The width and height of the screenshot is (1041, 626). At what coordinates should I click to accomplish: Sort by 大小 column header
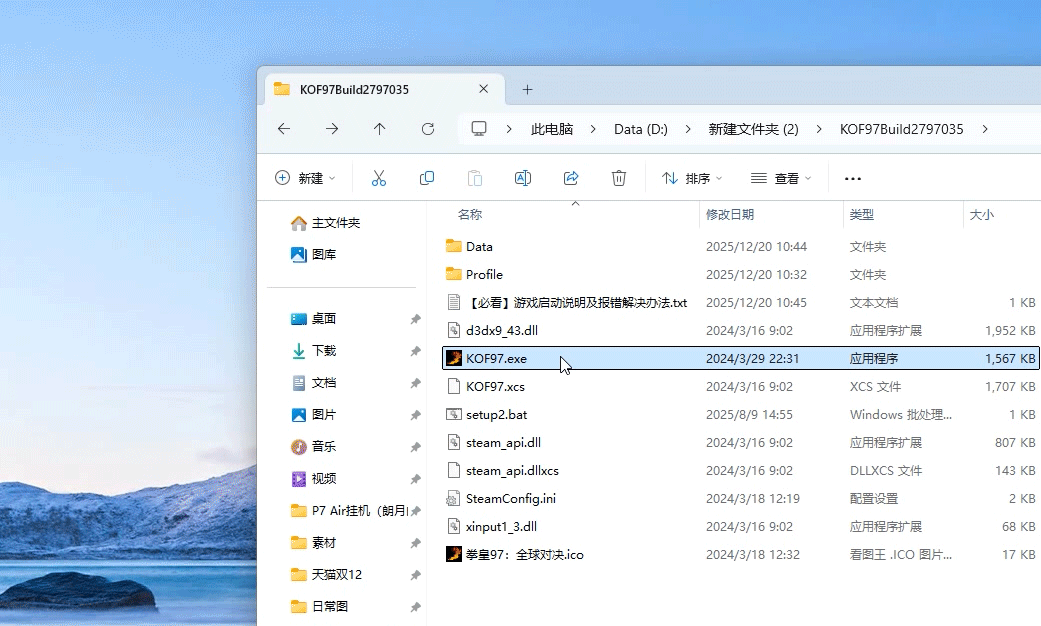point(982,214)
